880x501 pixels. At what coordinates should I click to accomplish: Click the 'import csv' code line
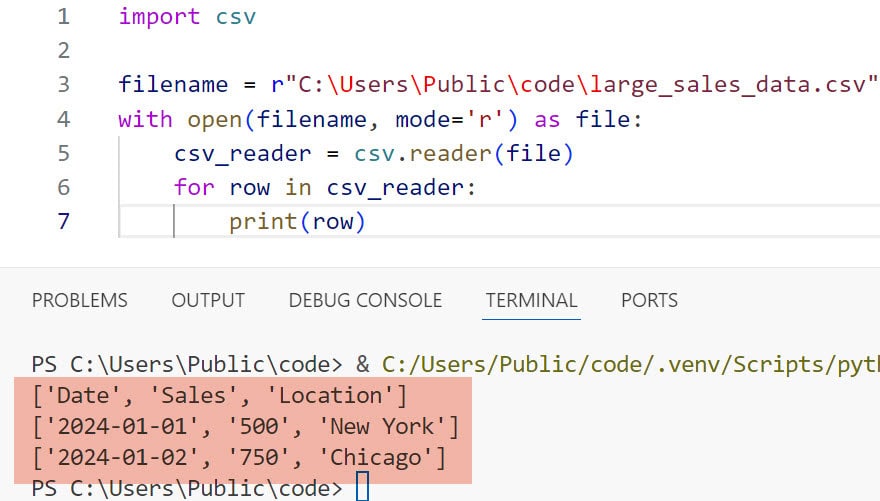coord(187,17)
